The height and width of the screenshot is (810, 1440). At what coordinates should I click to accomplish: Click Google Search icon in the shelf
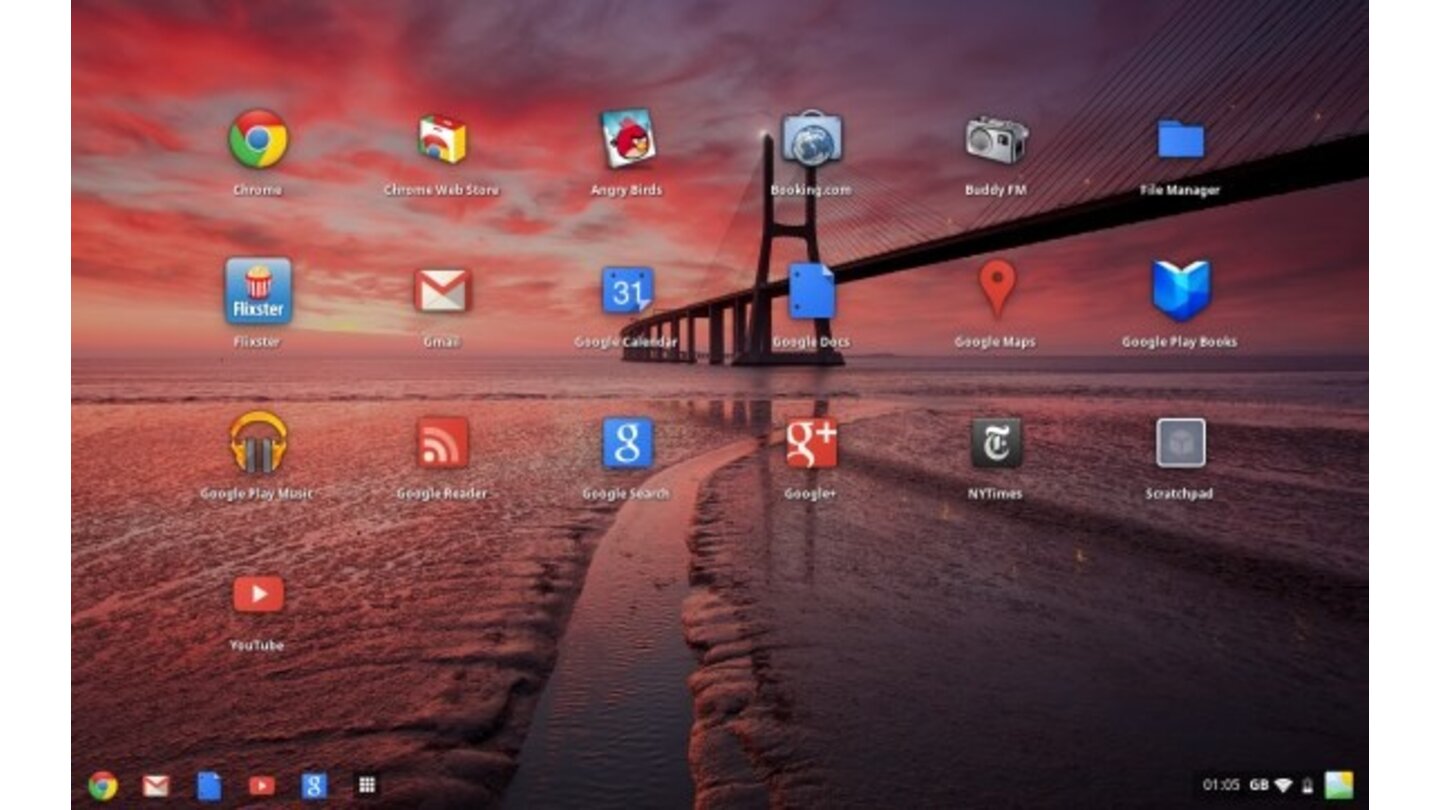point(315,786)
